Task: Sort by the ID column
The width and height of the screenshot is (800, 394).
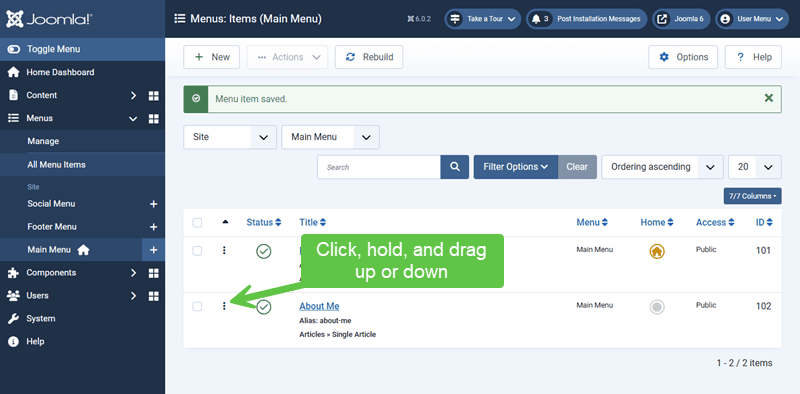Action: 764,223
